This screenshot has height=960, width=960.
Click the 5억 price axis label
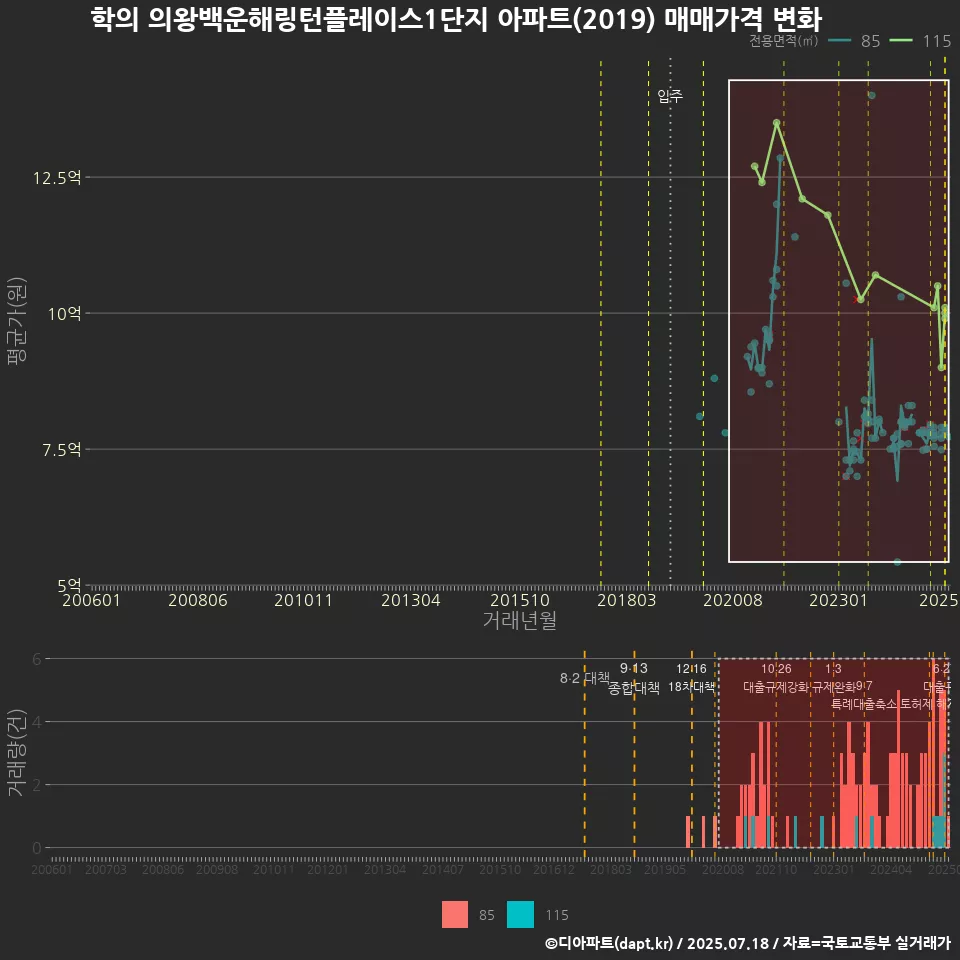click(x=69, y=586)
